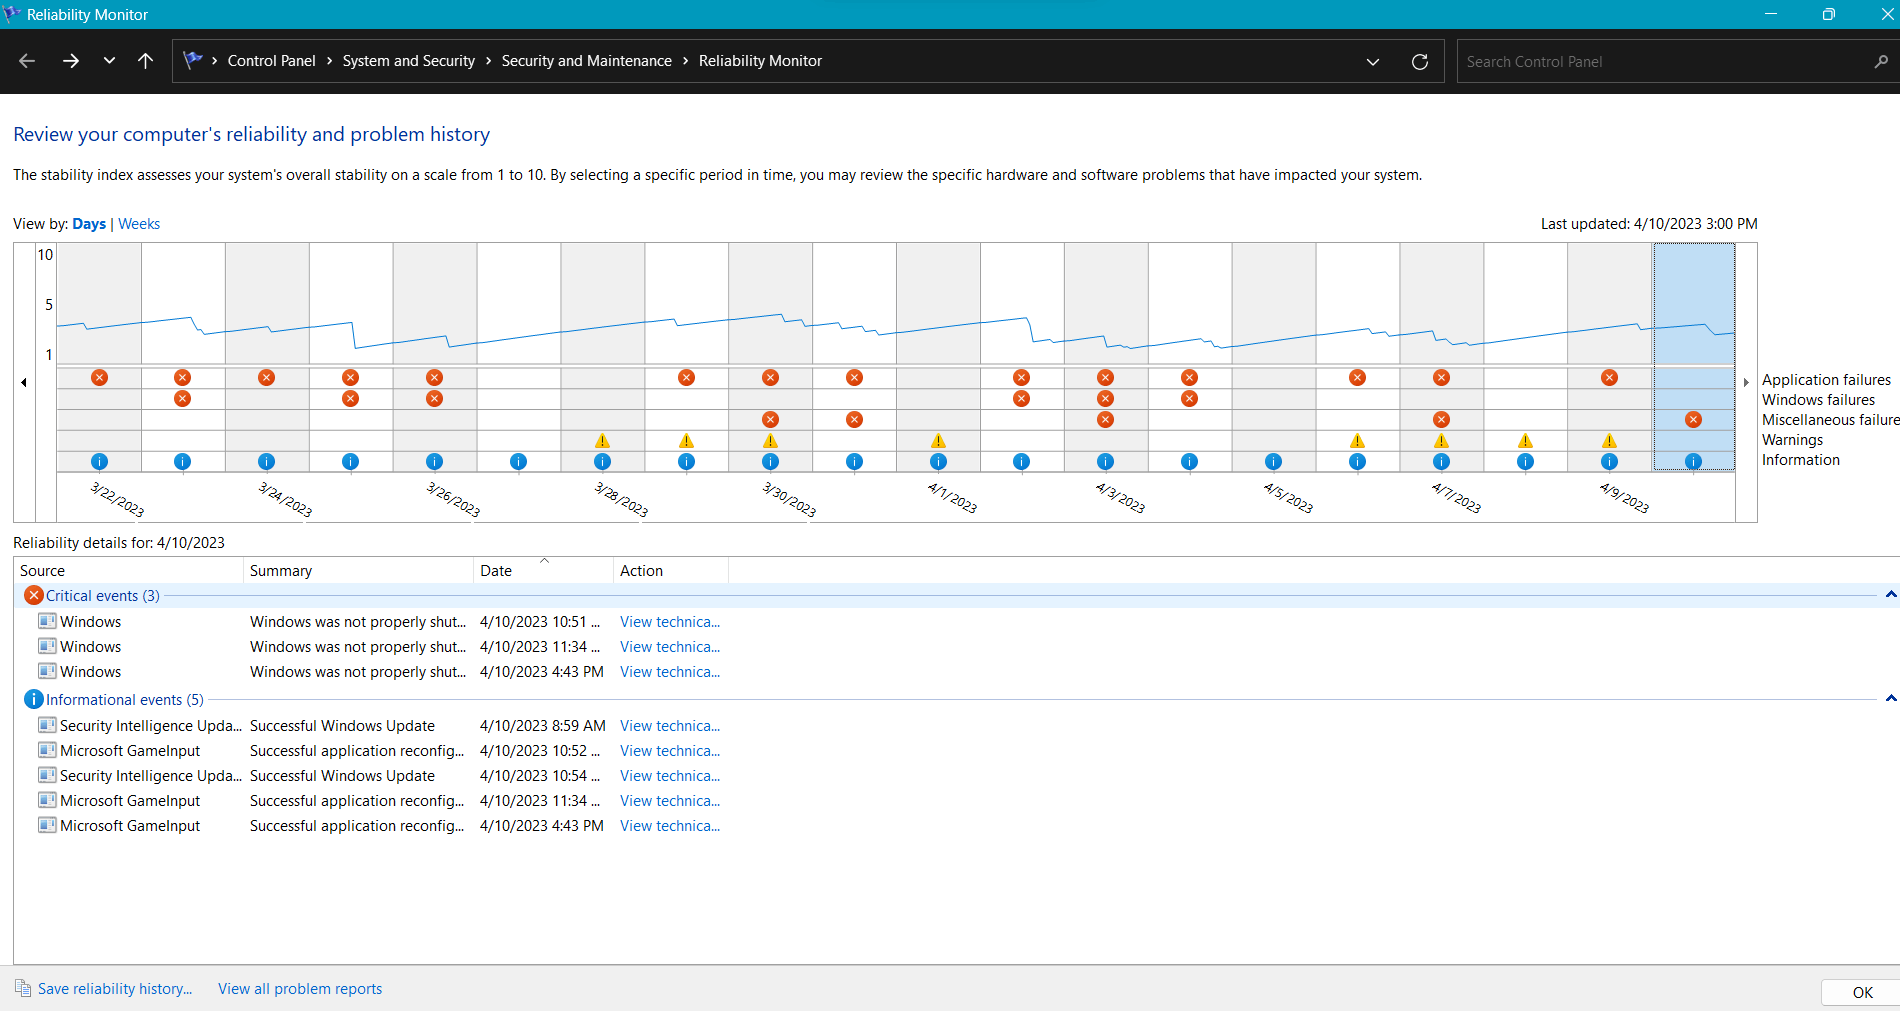The image size is (1900, 1011).
Task: Click the OK button
Action: tap(1861, 993)
